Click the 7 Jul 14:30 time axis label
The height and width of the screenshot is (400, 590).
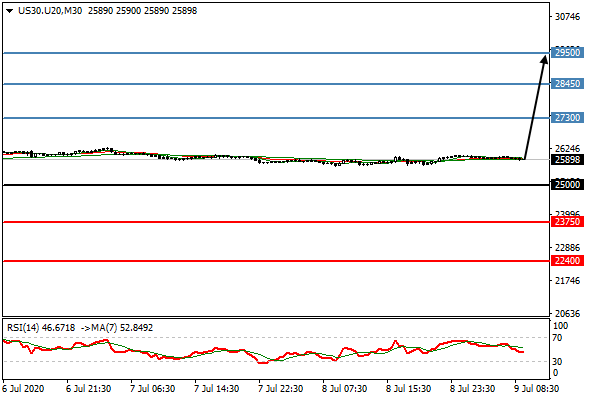pyautogui.click(x=216, y=389)
